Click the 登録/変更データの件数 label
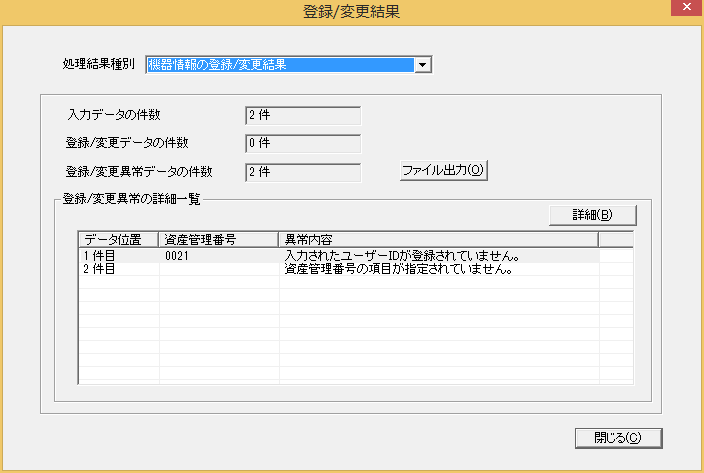 (127, 143)
